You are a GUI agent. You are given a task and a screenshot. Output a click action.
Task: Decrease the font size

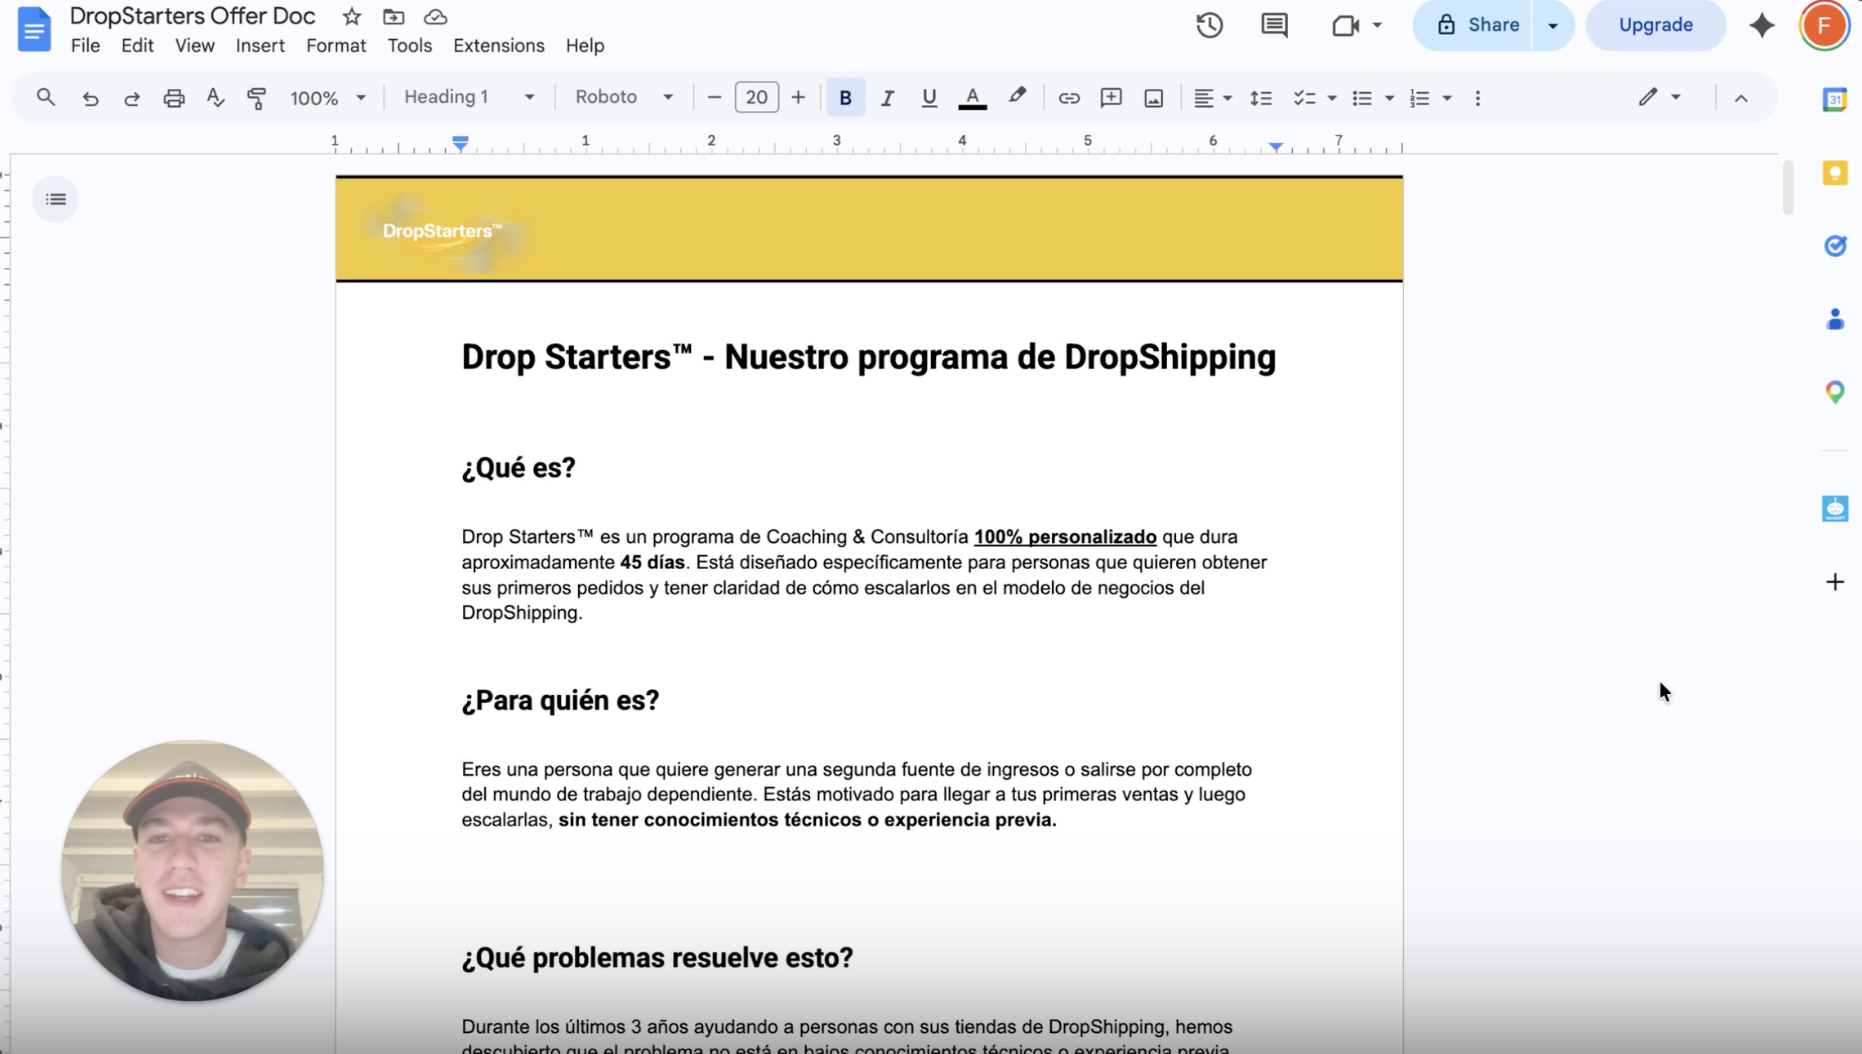point(714,98)
